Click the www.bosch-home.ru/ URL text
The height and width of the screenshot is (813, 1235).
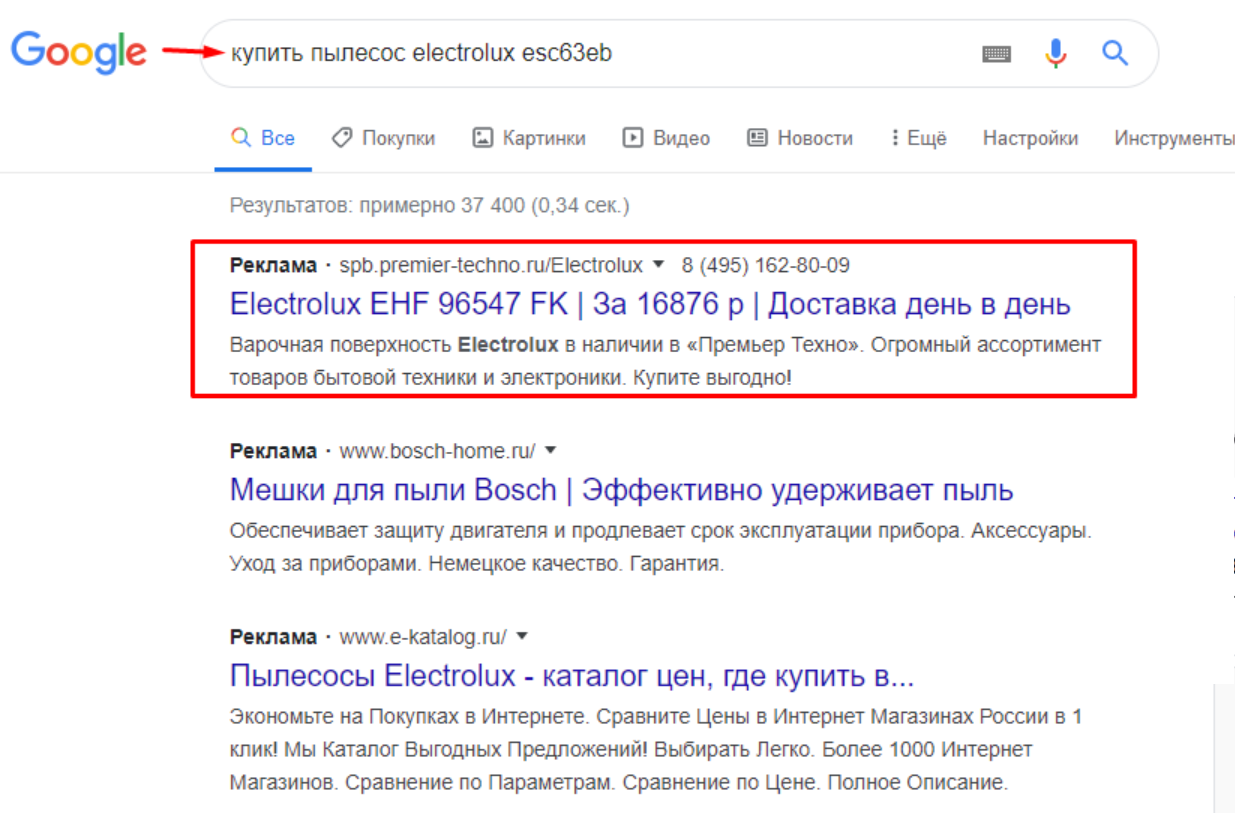point(437,451)
